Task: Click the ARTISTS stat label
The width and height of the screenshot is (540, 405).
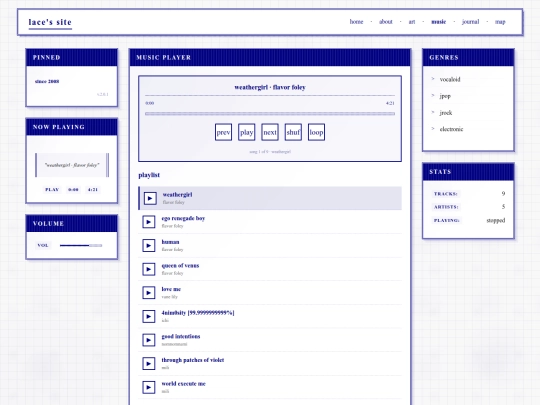Action: [446, 207]
